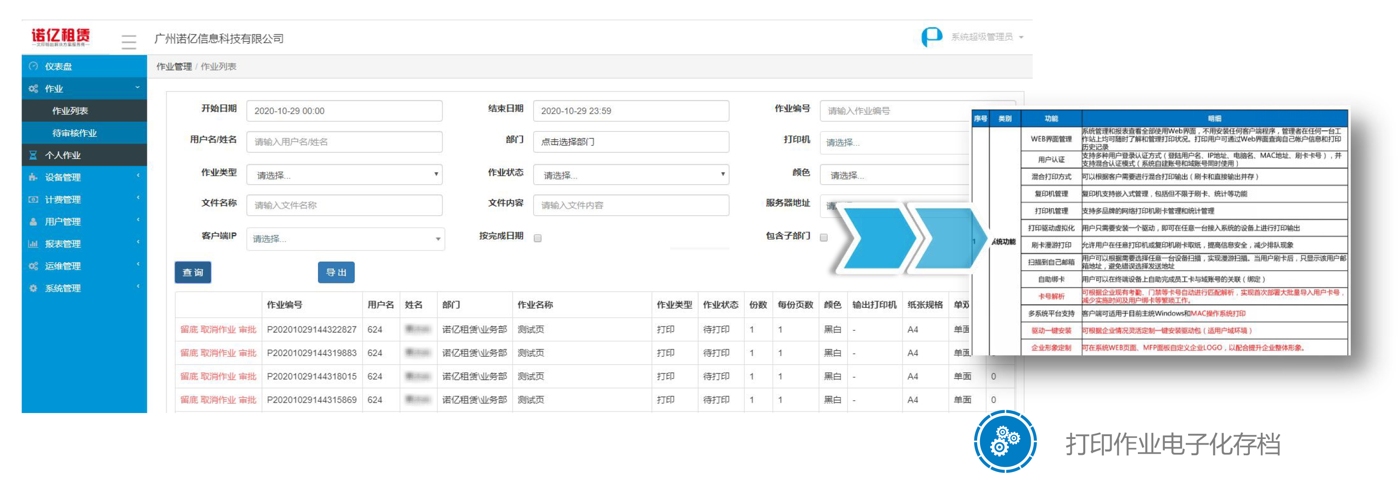Click the 开始日期 date input field
1400x494 pixels.
pos(344,111)
